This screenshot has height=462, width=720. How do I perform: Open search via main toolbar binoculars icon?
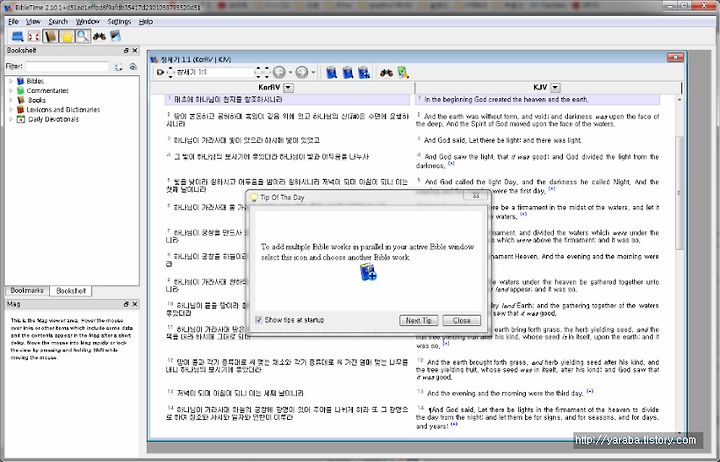(x=99, y=36)
